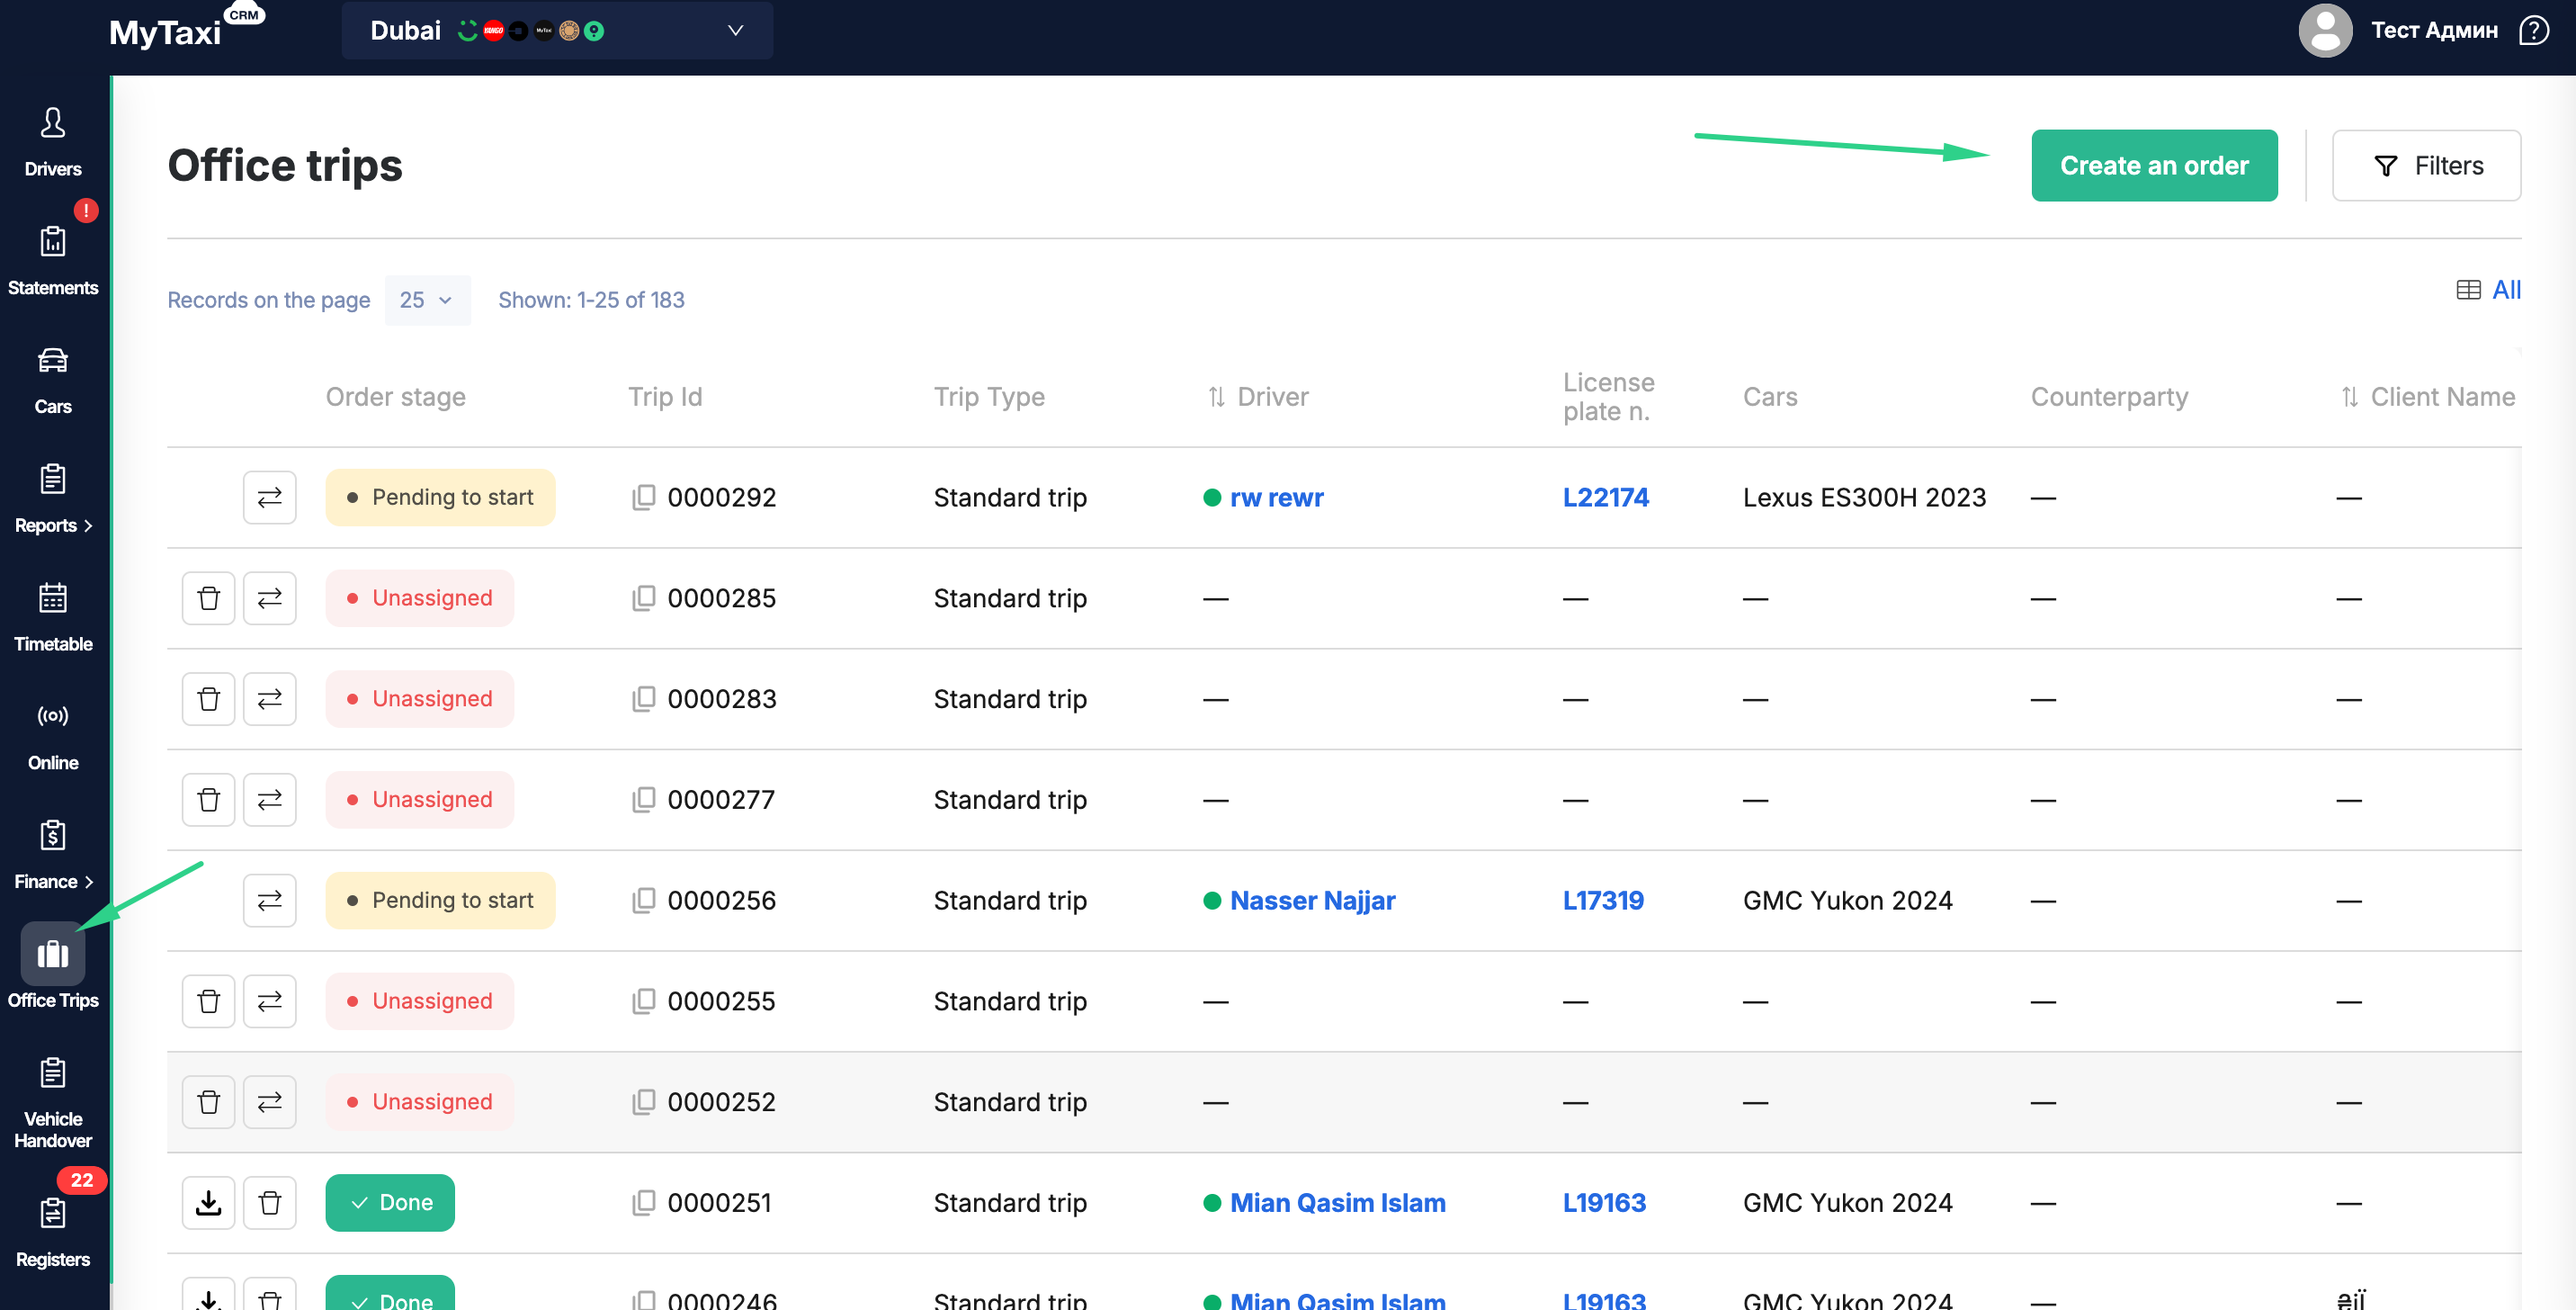This screenshot has width=2576, height=1310.
Task: Reassign trip 0000252 with swap icon
Action: pos(270,1102)
